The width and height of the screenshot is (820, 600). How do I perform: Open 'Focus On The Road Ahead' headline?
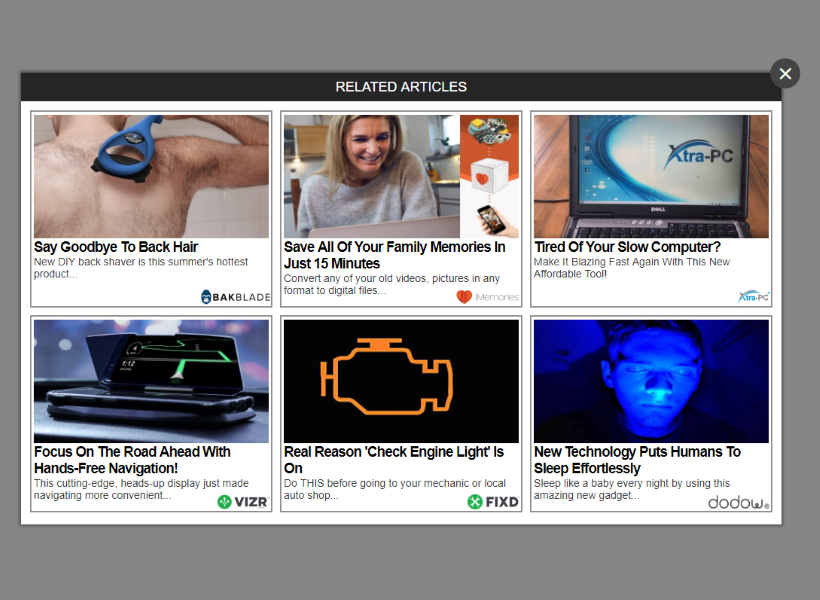point(132,460)
